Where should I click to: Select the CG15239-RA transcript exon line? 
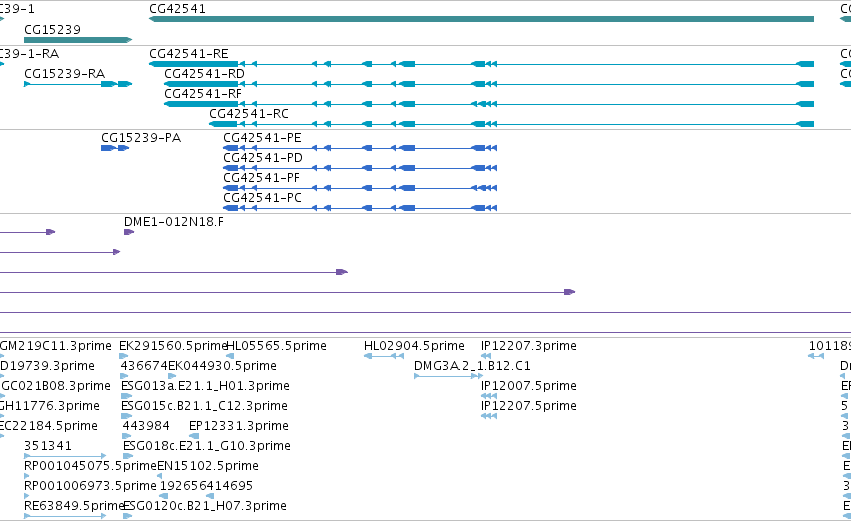click(78, 84)
